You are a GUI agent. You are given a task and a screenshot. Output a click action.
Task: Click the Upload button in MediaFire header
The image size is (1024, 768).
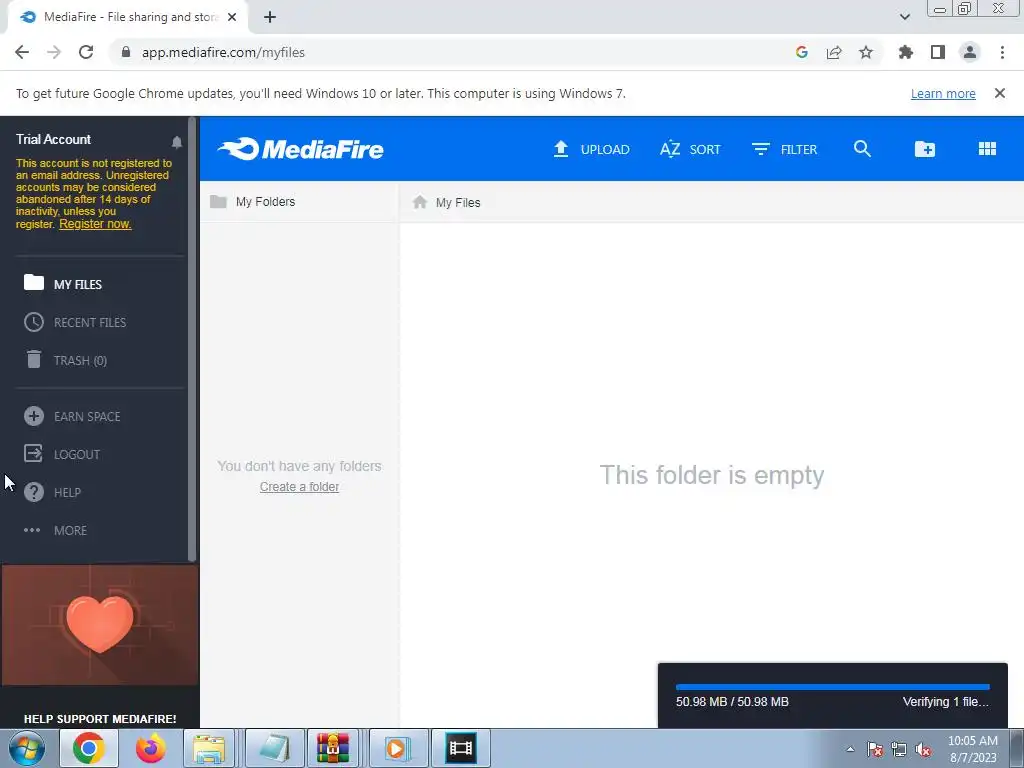coord(591,149)
